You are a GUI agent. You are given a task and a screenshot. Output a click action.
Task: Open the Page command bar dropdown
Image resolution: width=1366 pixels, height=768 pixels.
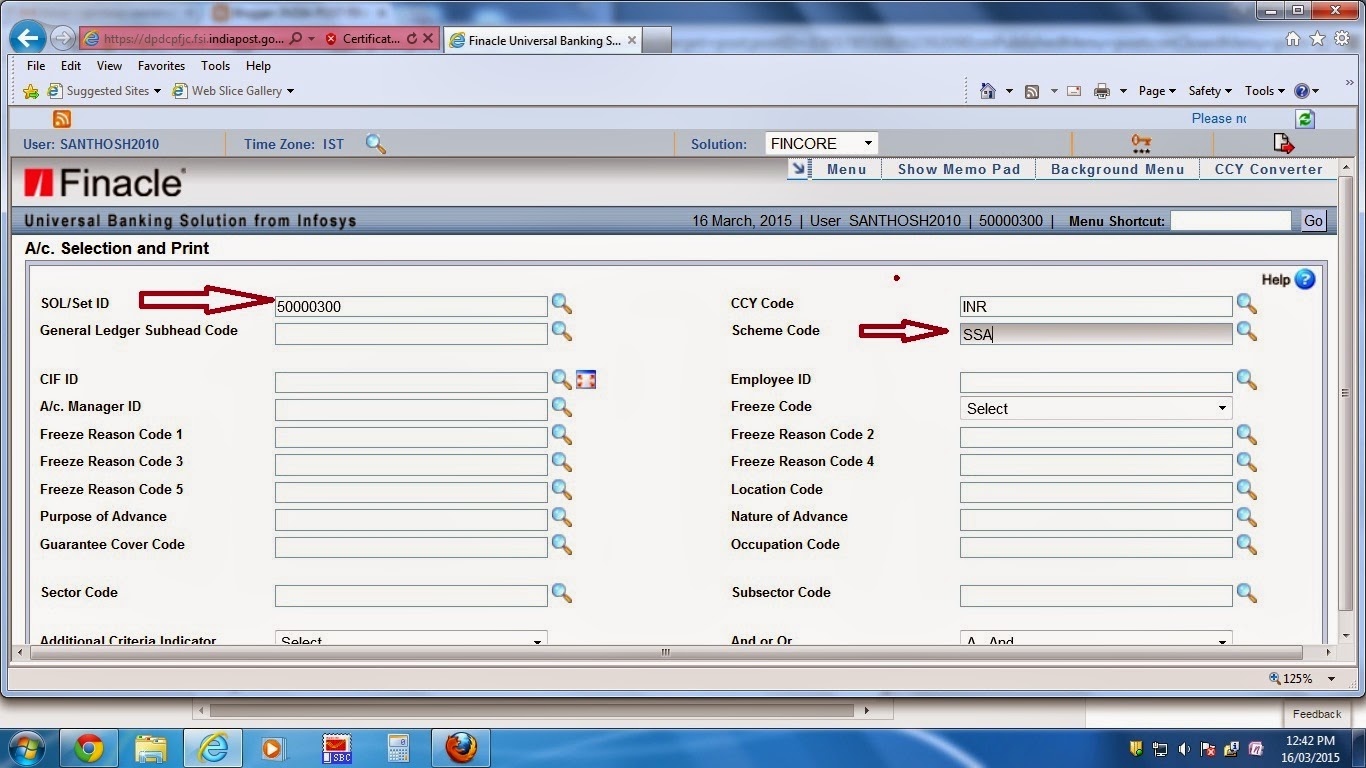[x=1157, y=91]
